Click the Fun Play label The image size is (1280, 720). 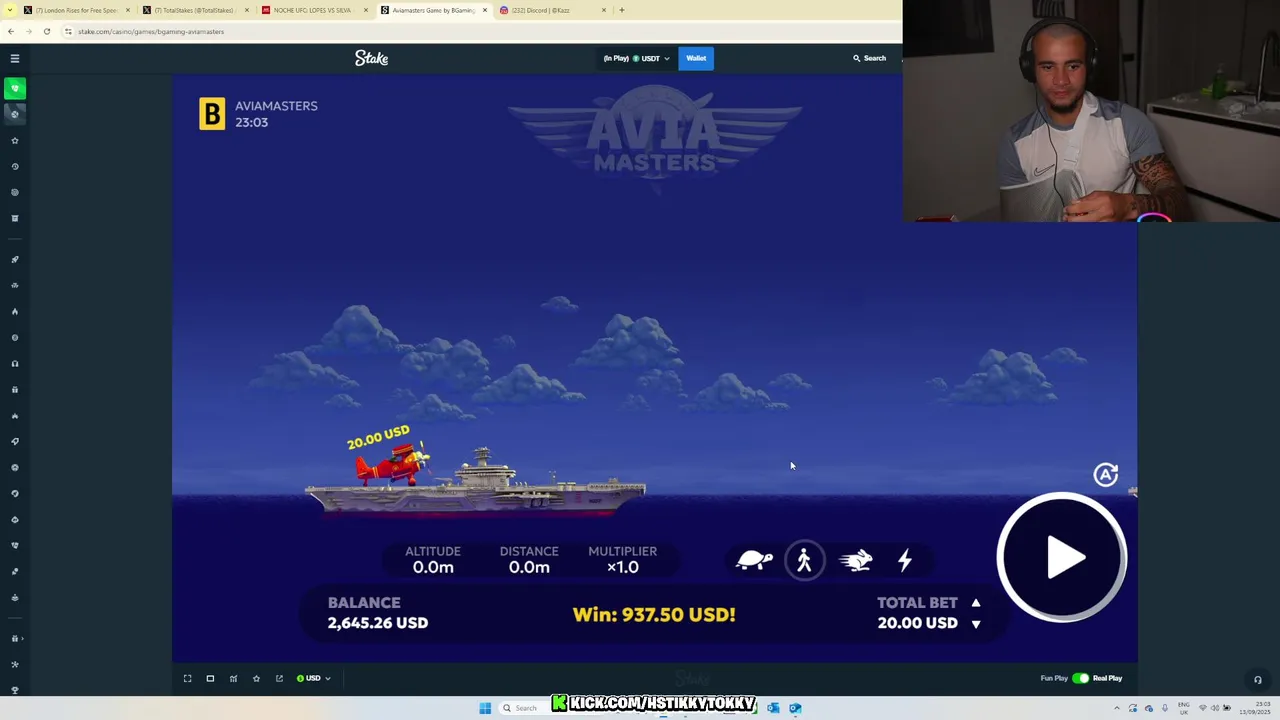pyautogui.click(x=1054, y=678)
